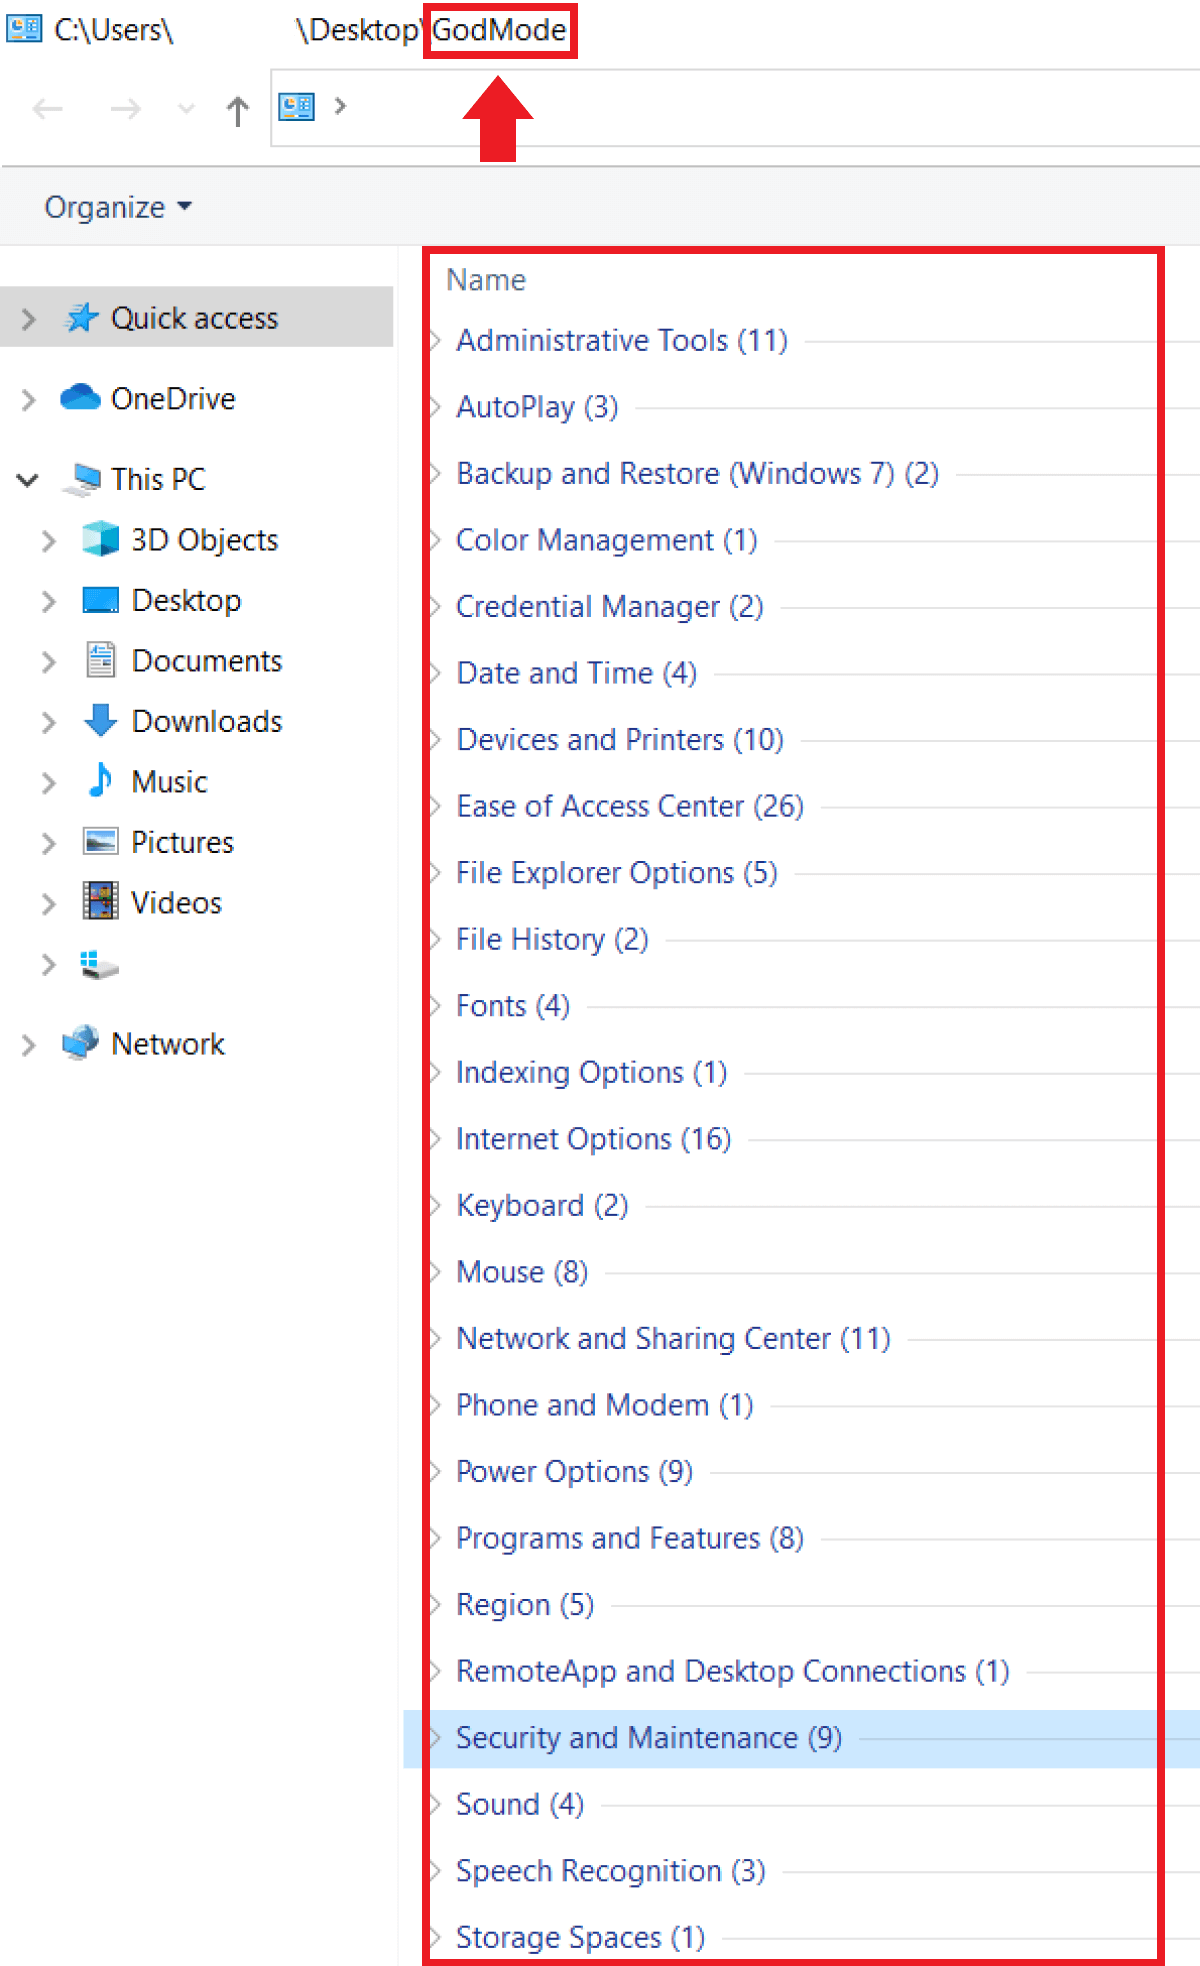Viewport: 1200px width, 1966px height.
Task: Expand the Desktop tree node
Action: tap(48, 601)
